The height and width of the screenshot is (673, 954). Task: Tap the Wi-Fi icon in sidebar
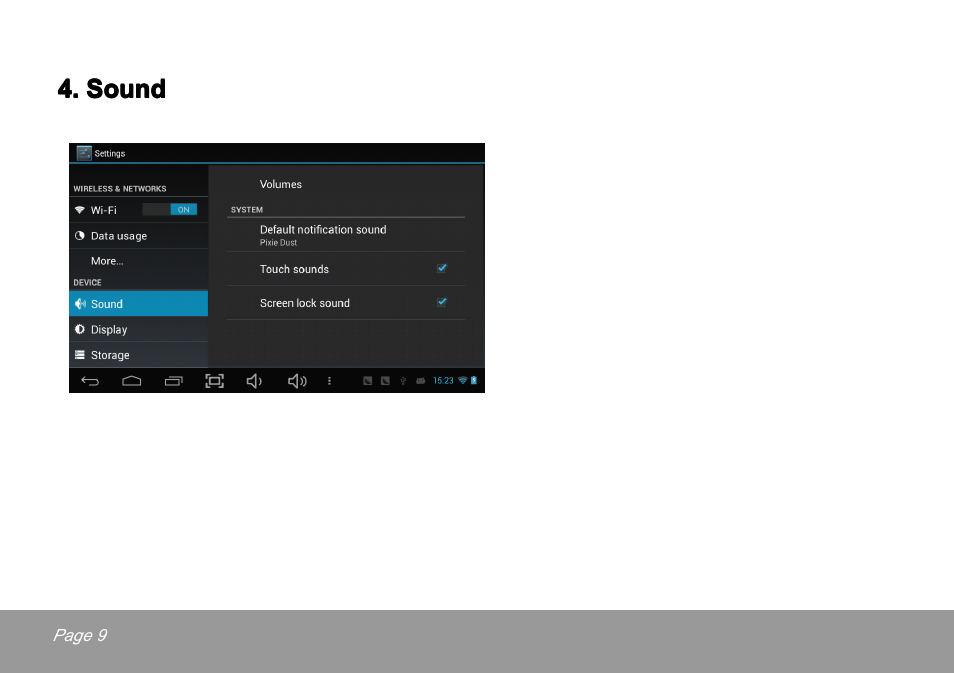coord(80,210)
